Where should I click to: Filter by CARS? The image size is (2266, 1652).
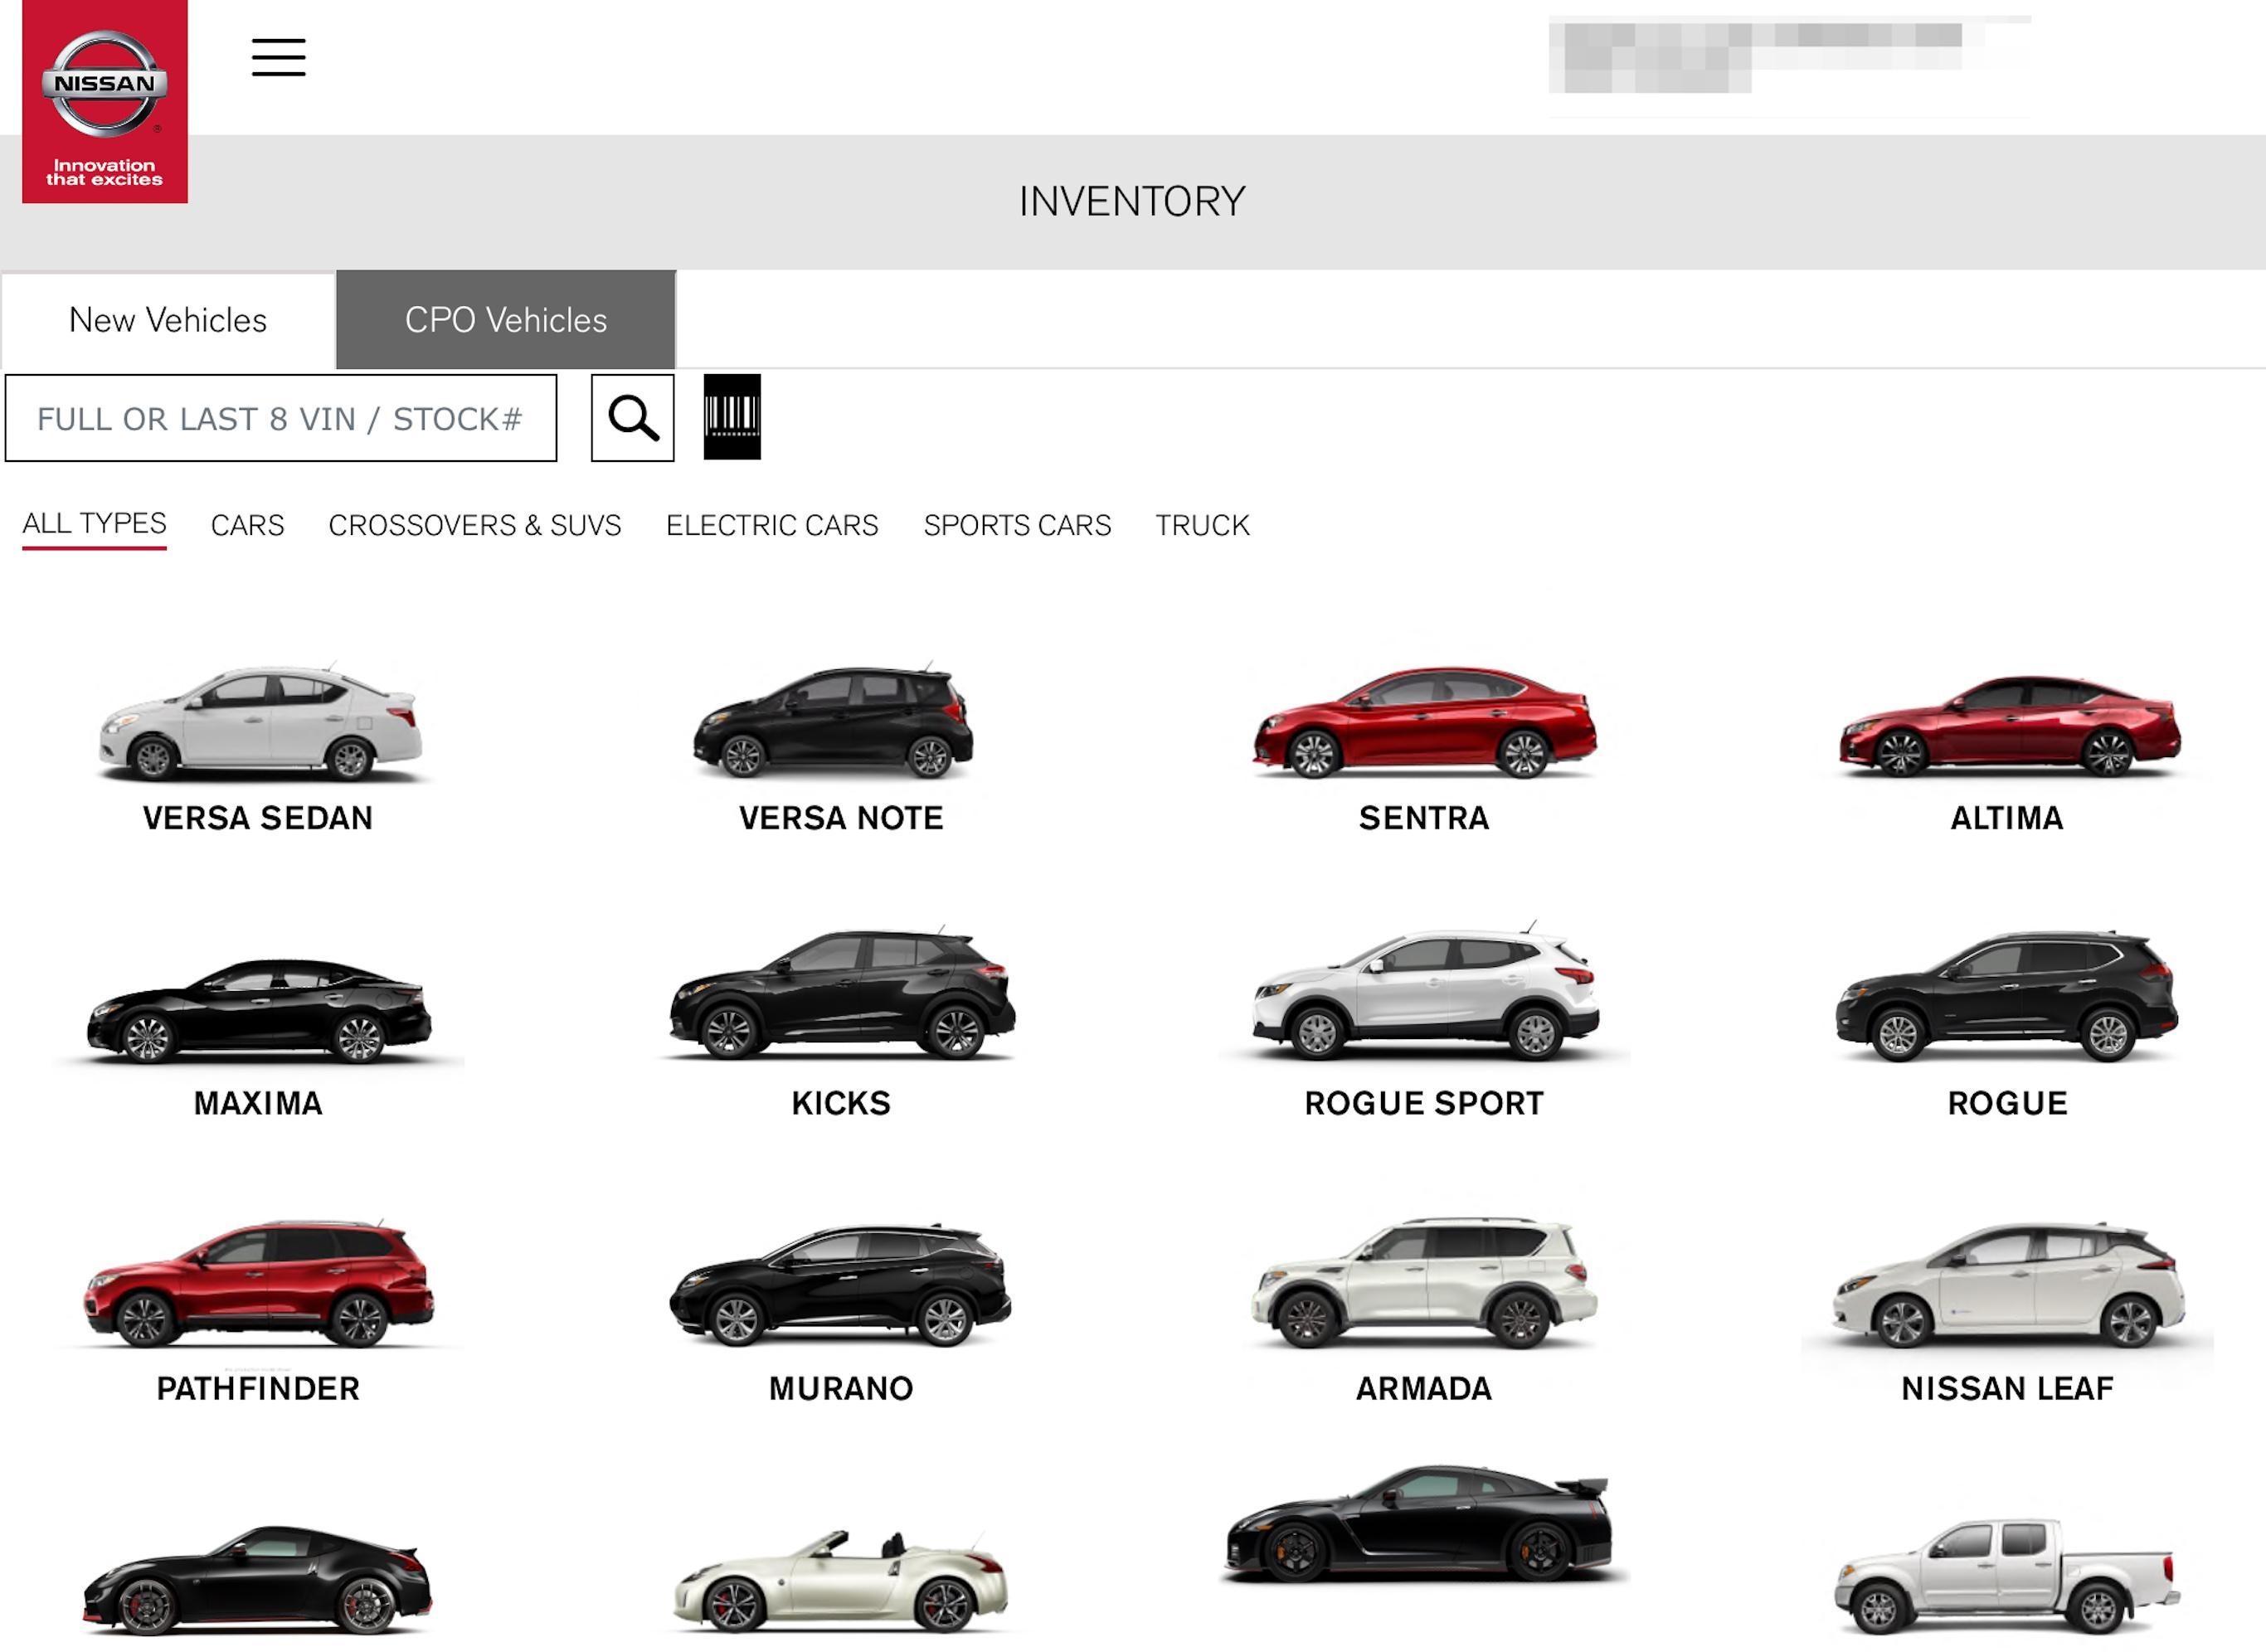tap(247, 525)
